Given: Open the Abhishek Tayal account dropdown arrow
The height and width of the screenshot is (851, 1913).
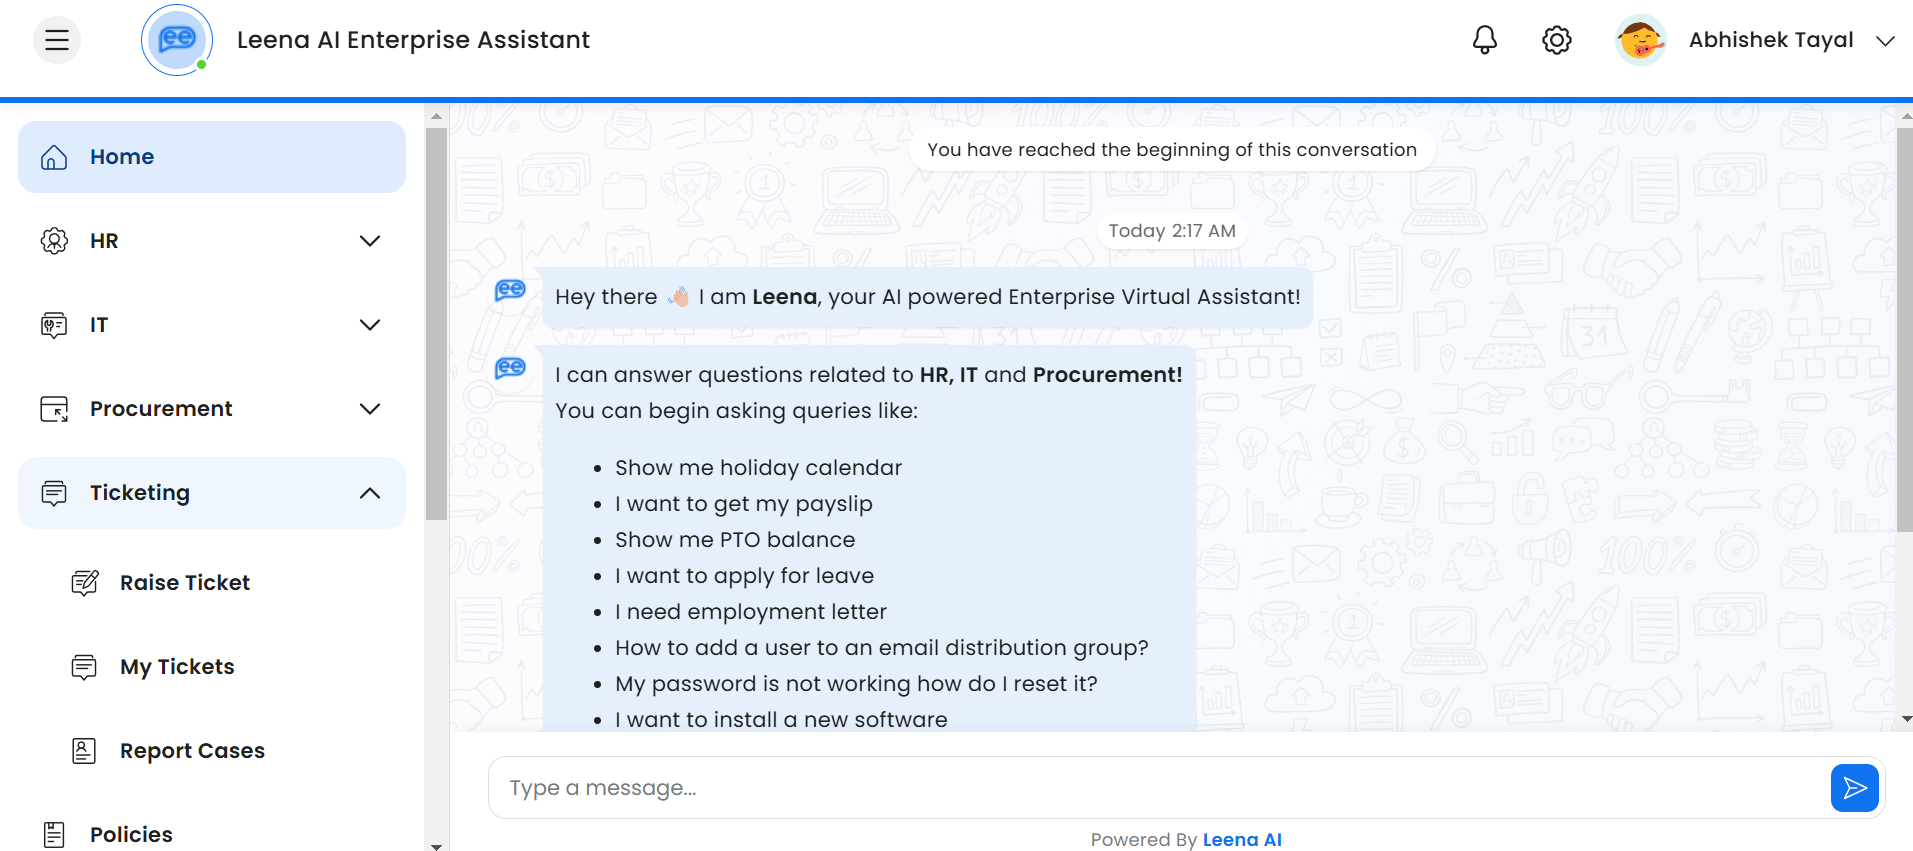Looking at the screenshot, I should (x=1885, y=41).
